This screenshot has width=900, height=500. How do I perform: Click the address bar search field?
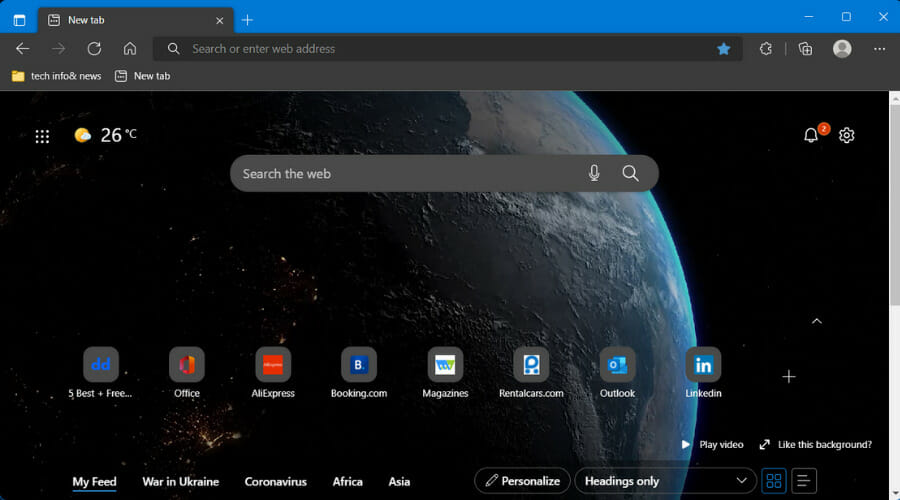(447, 49)
